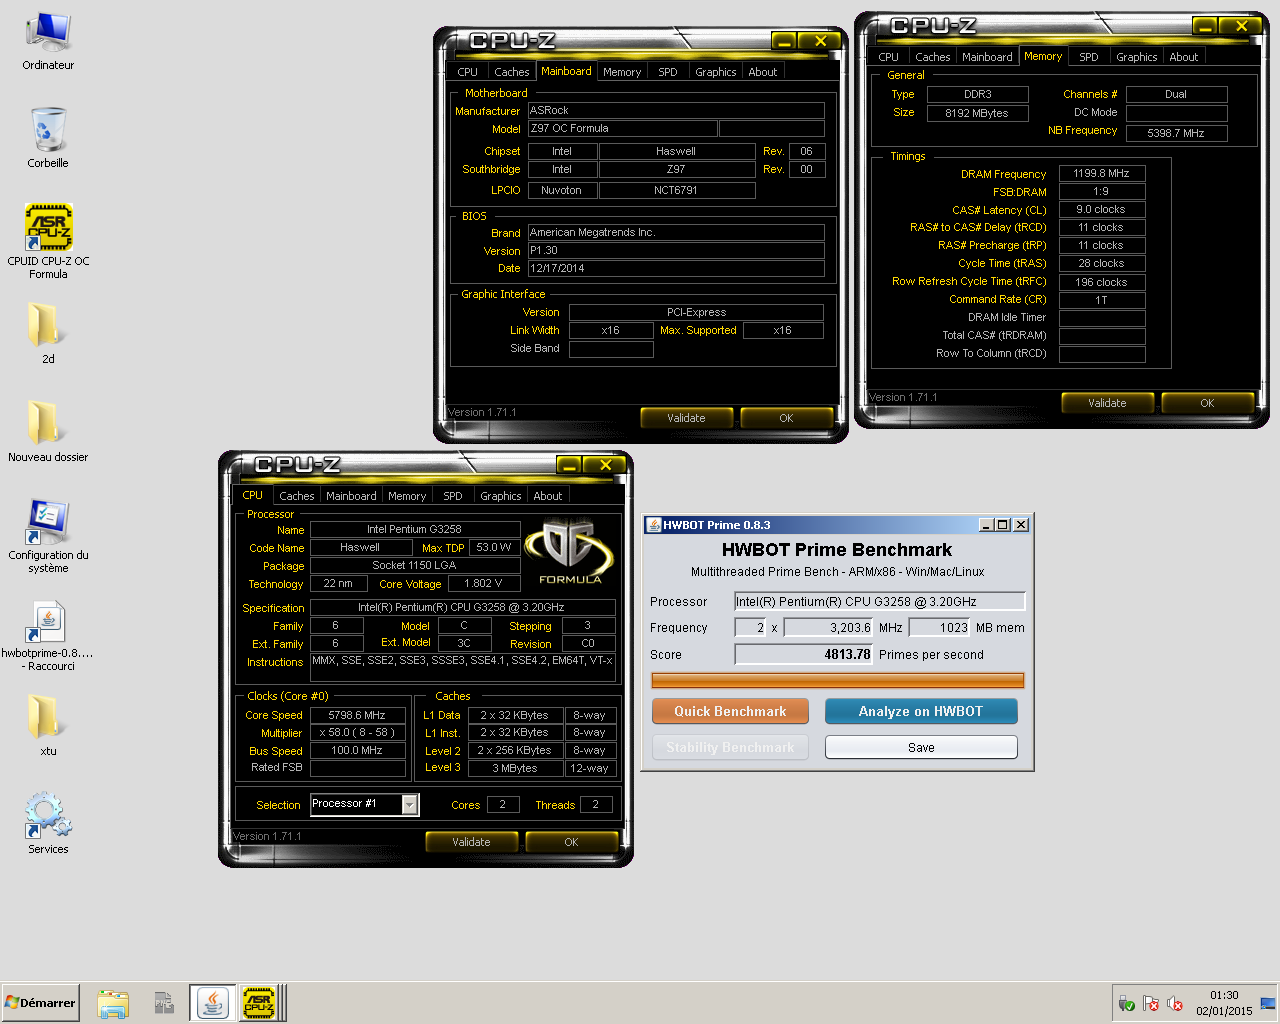Image resolution: width=1280 pixels, height=1024 pixels.
Task: Open SPD tab in Memory window
Action: click(1089, 57)
